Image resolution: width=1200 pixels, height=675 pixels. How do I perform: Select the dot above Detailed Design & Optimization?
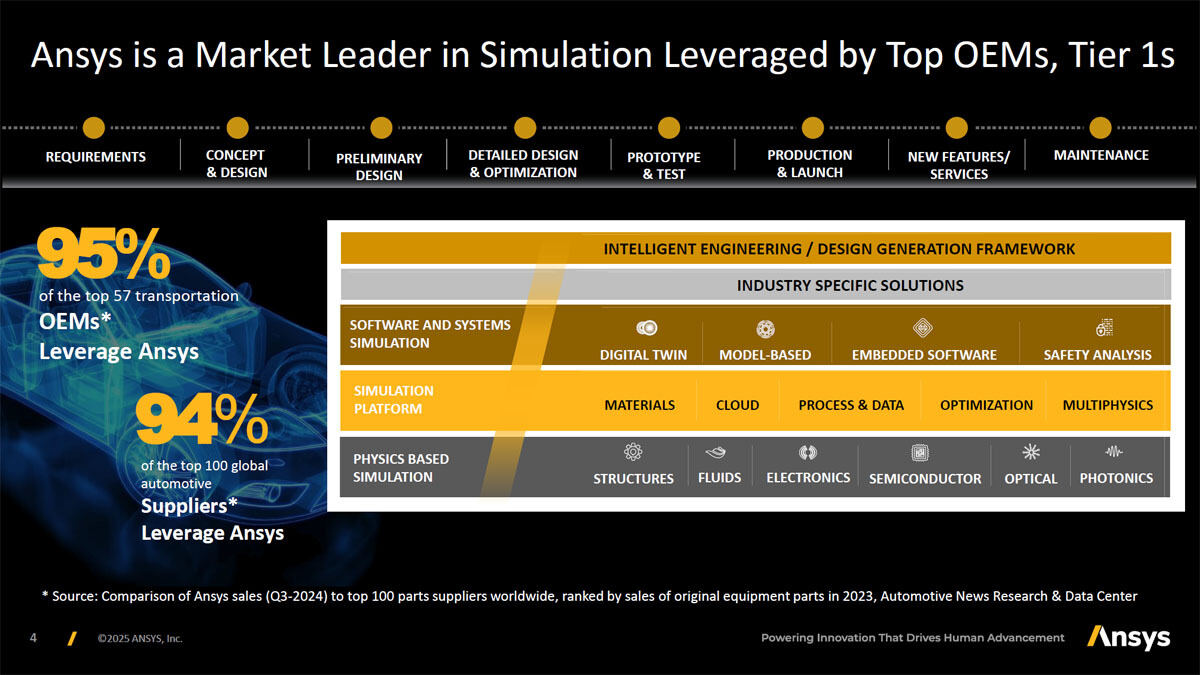pyautogui.click(x=525, y=128)
